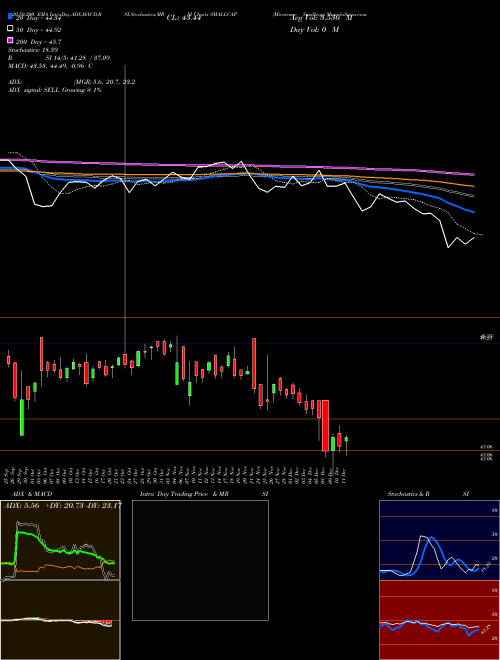This screenshot has width=500, height=660.
Task: Click the MACD values line
Action: coord(51,66)
